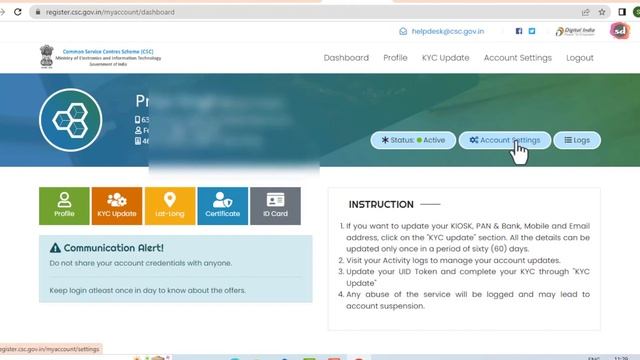The height and width of the screenshot is (360, 640).
Task: Open the browser side panel icon
Action: click(x=622, y=12)
